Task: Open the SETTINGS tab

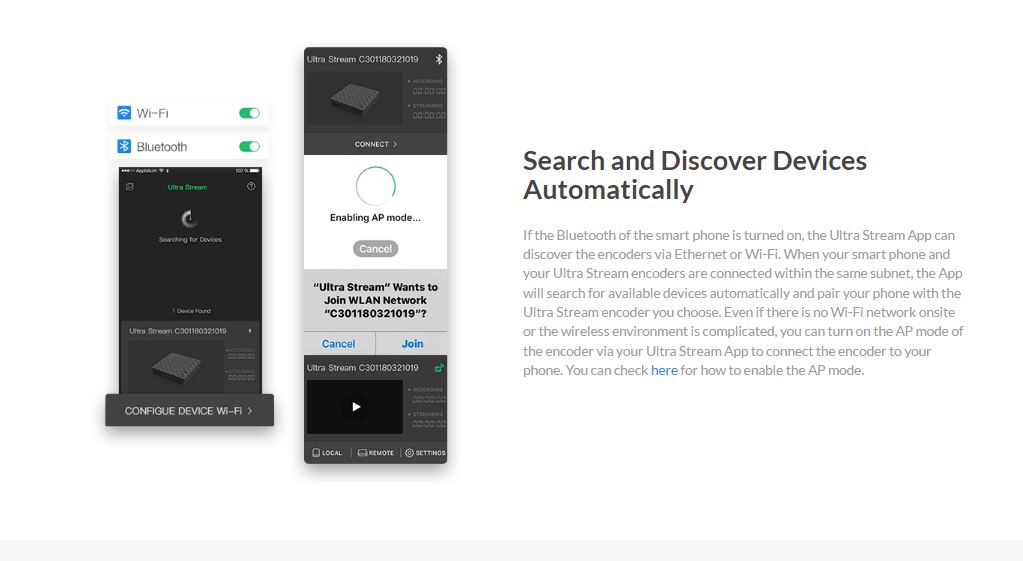Action: pos(425,453)
